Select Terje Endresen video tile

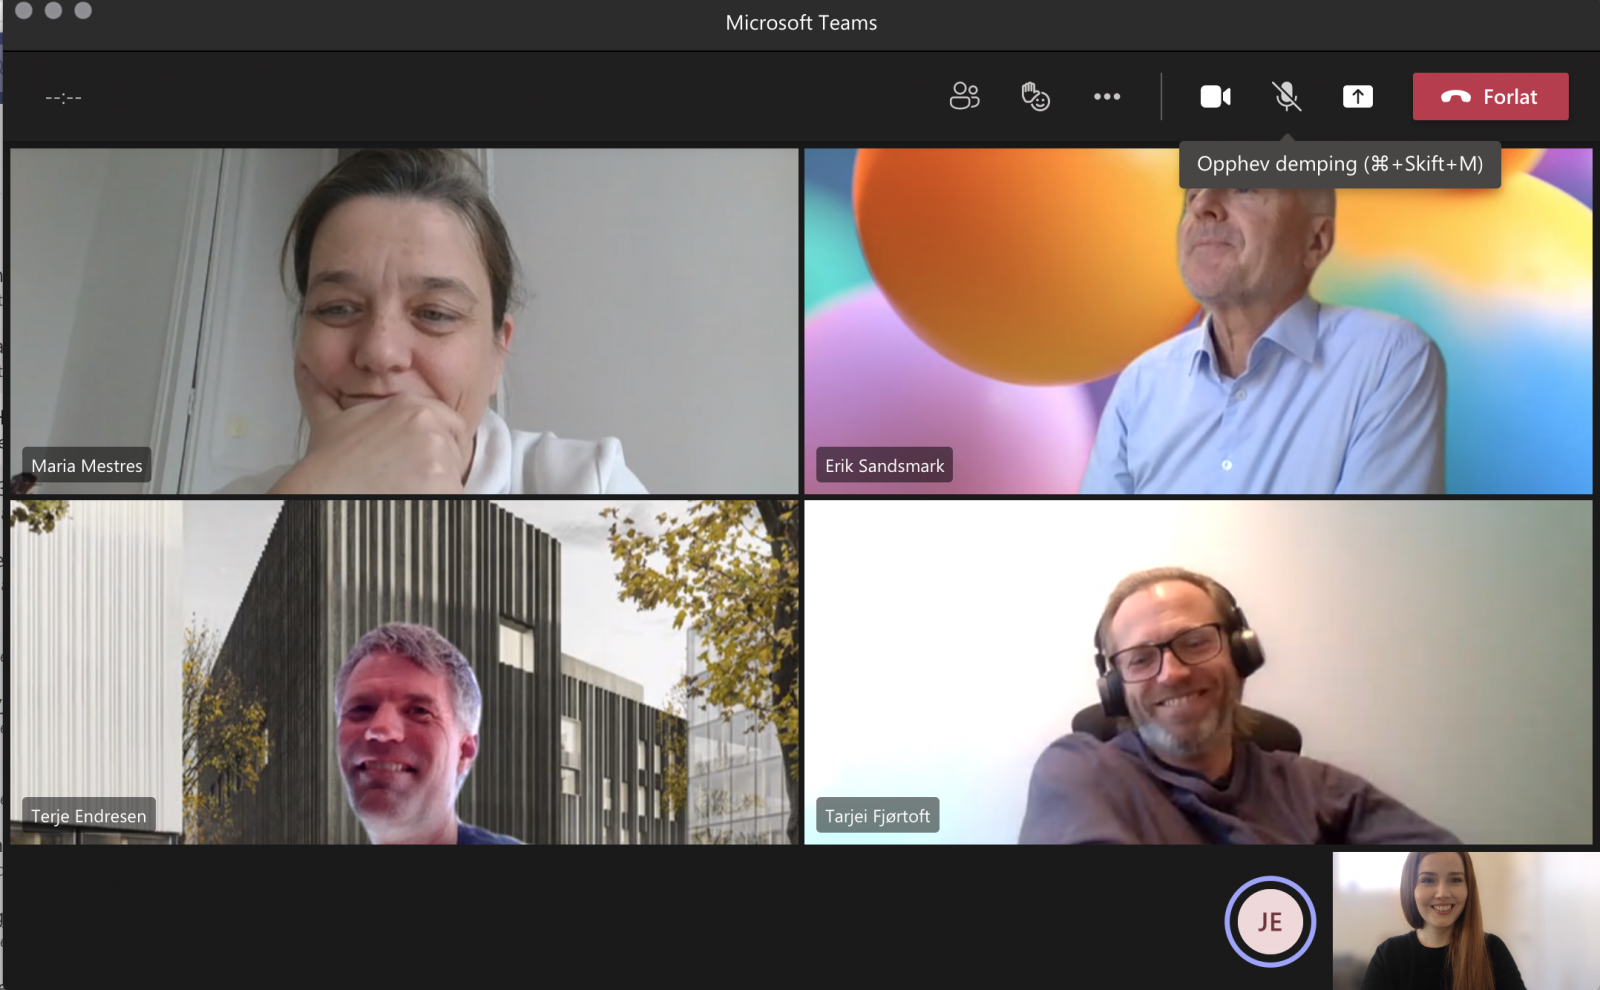coord(404,672)
